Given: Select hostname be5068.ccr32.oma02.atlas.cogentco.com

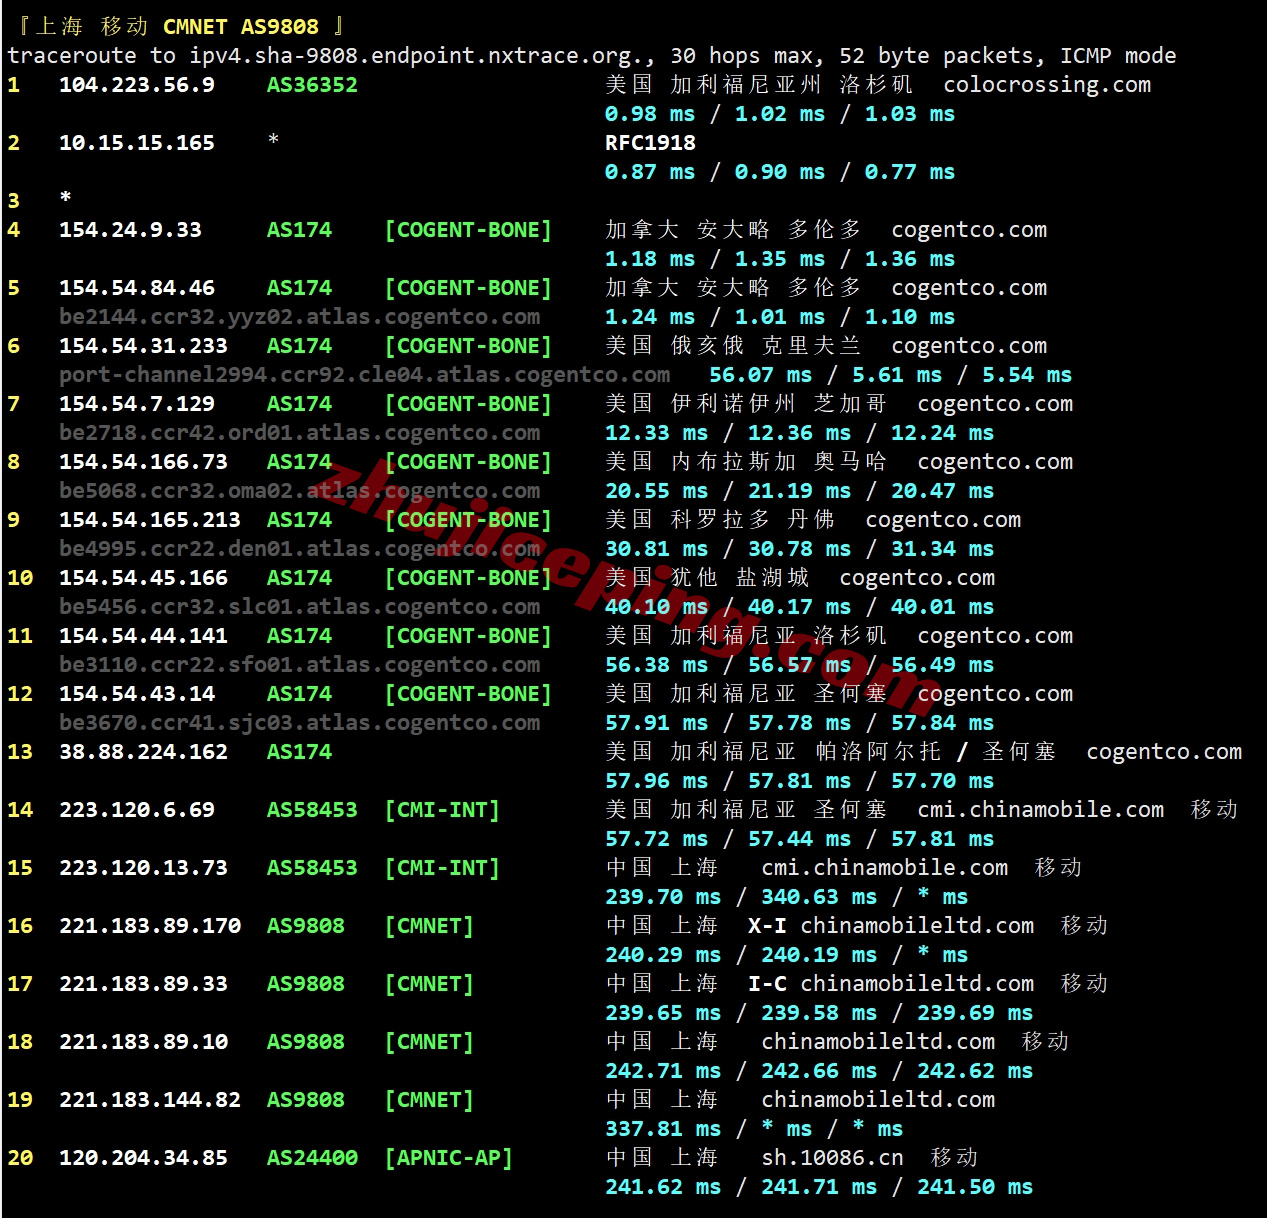Looking at the screenshot, I should (x=299, y=491).
